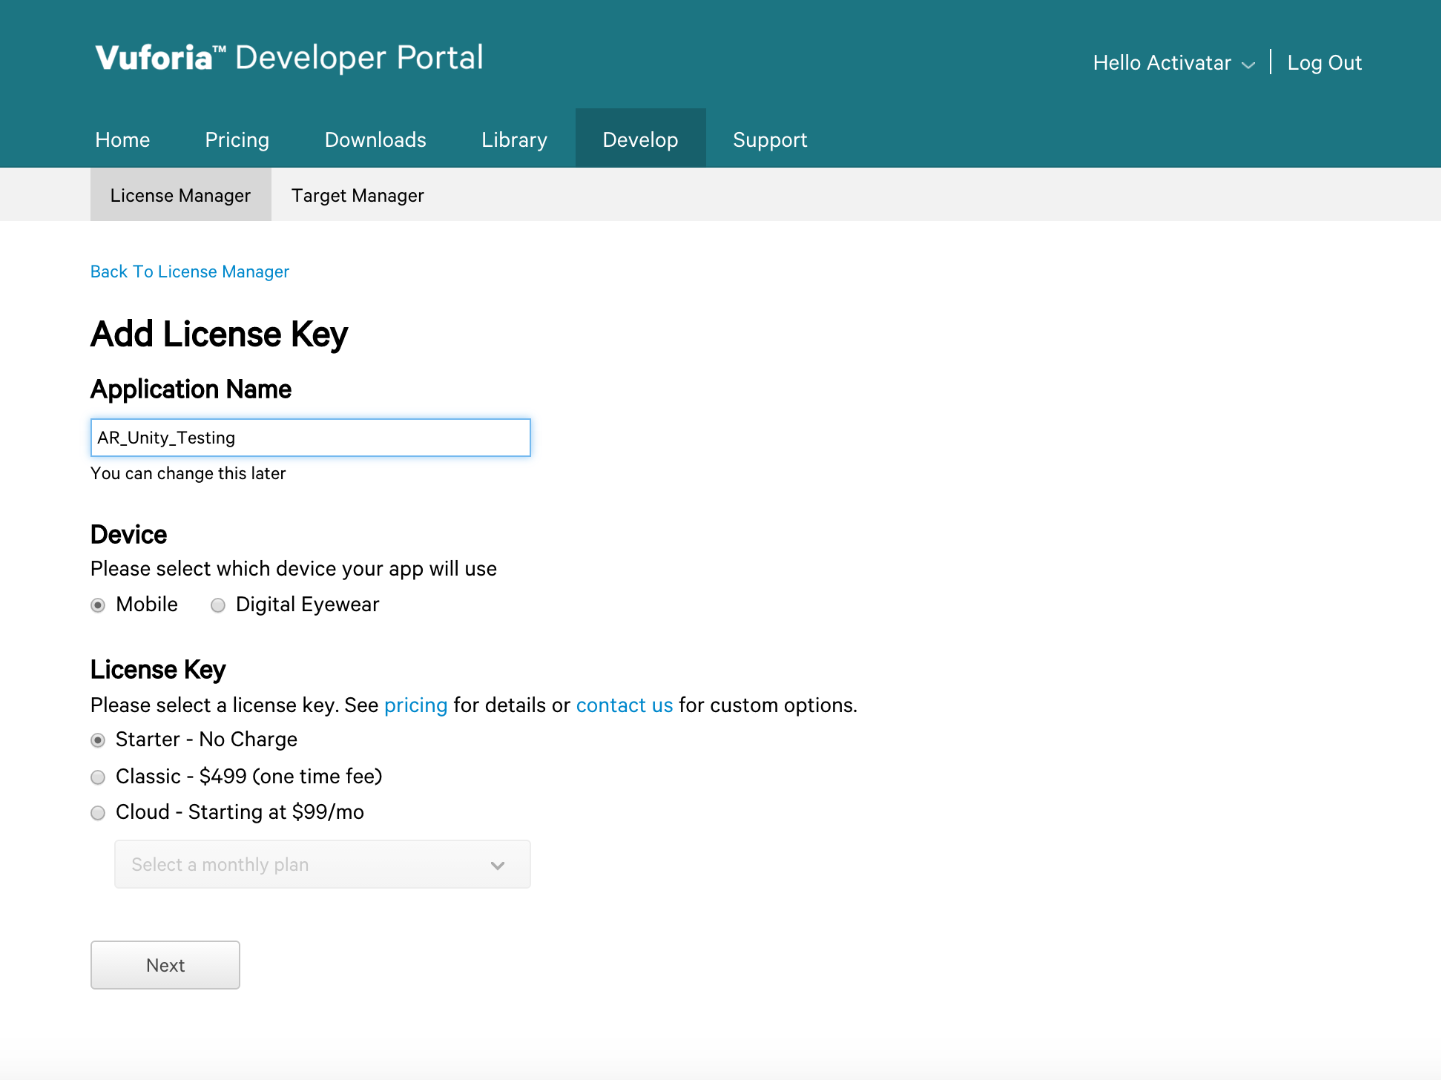
Task: Open the Support navigation tab
Action: (770, 140)
